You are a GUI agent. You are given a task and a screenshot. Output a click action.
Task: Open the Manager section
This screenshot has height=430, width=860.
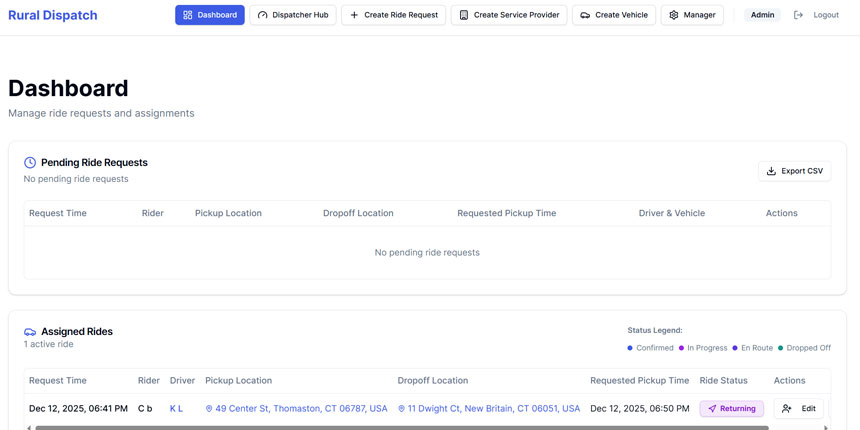coord(692,15)
